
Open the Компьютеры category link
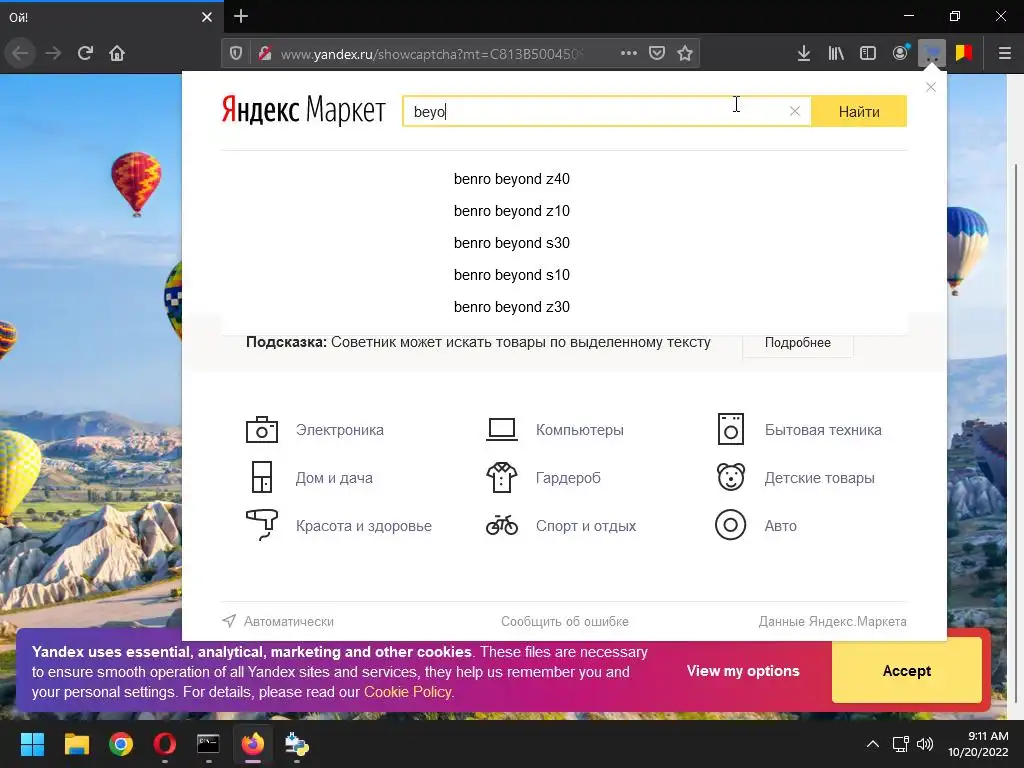coord(580,430)
